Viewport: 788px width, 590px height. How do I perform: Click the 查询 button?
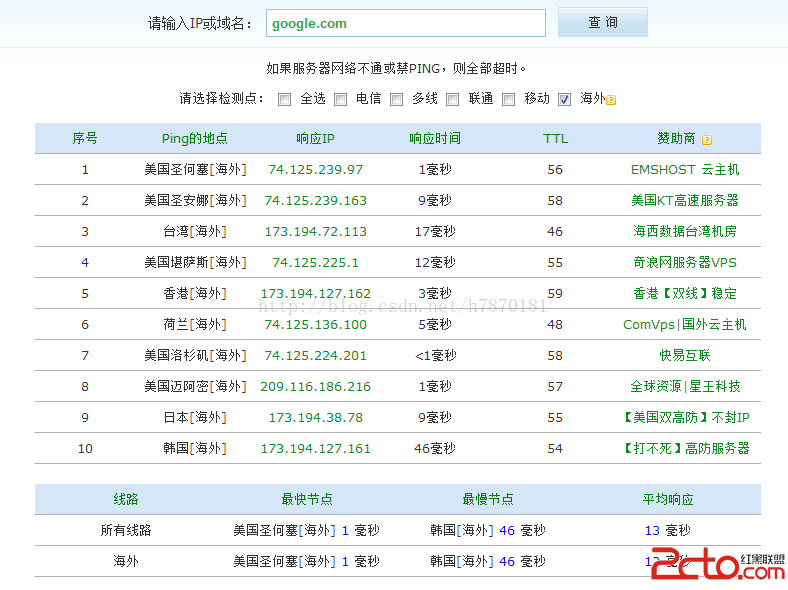[603, 22]
